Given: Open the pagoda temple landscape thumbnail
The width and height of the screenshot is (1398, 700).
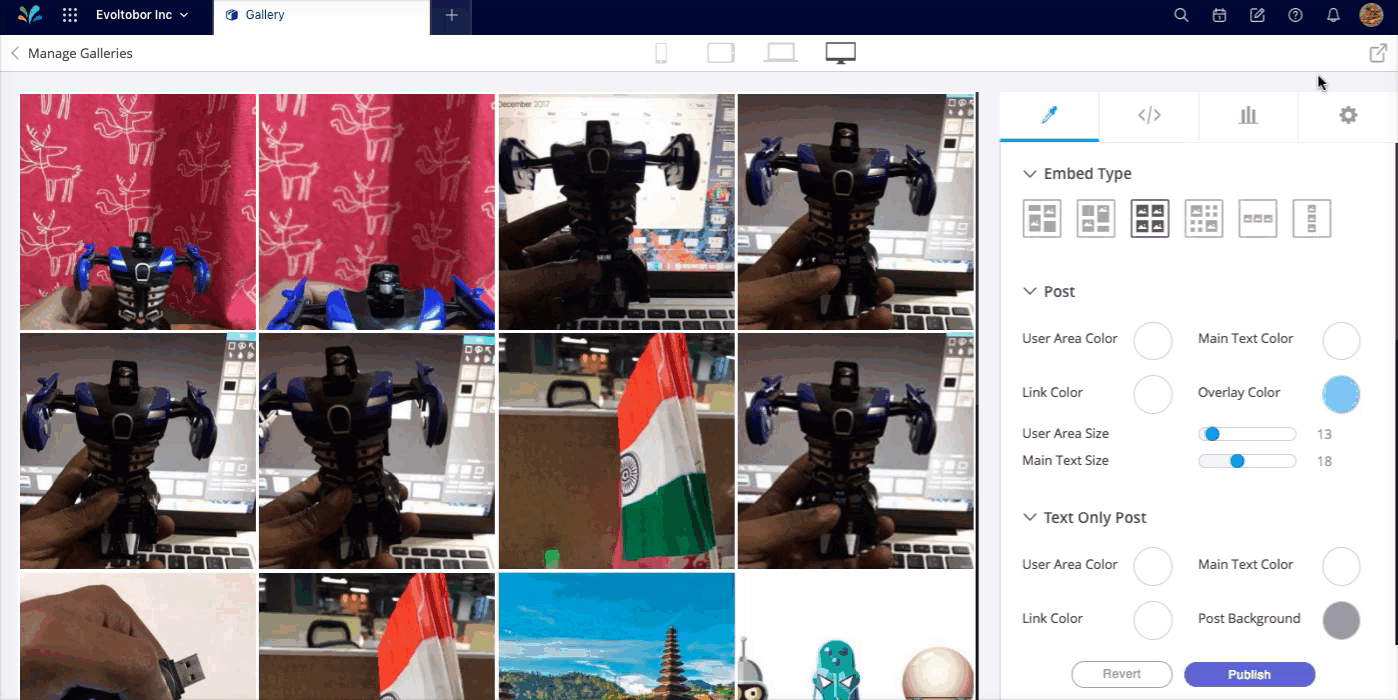Looking at the screenshot, I should pos(617,636).
